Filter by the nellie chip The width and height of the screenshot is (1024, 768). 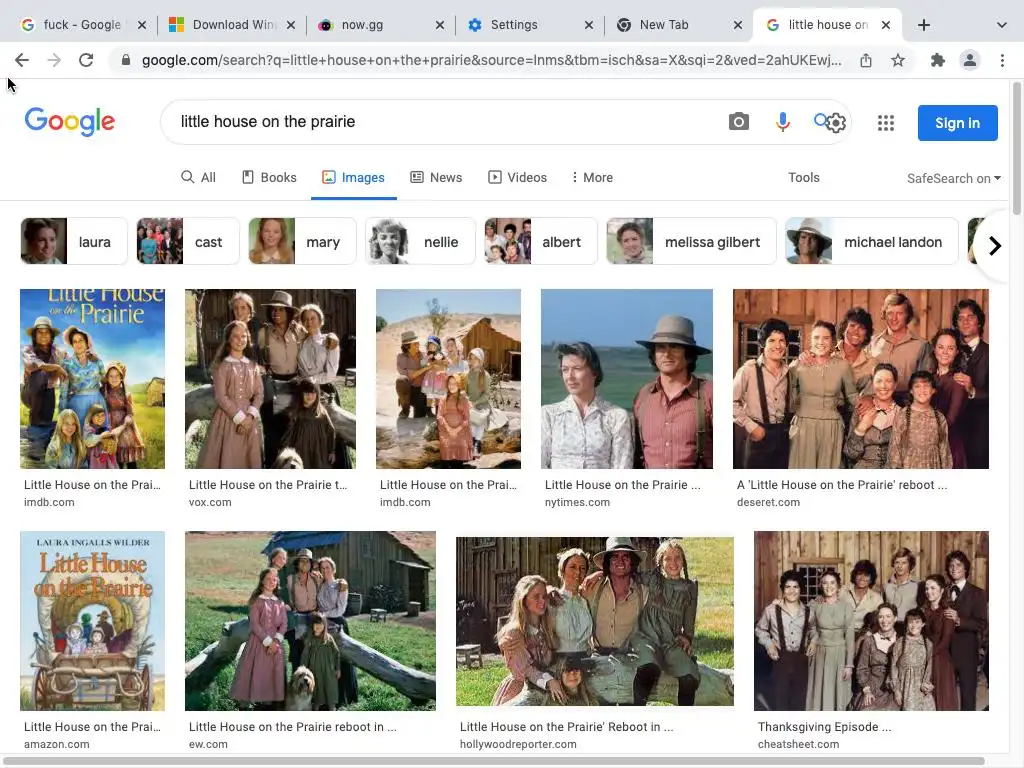coord(420,242)
